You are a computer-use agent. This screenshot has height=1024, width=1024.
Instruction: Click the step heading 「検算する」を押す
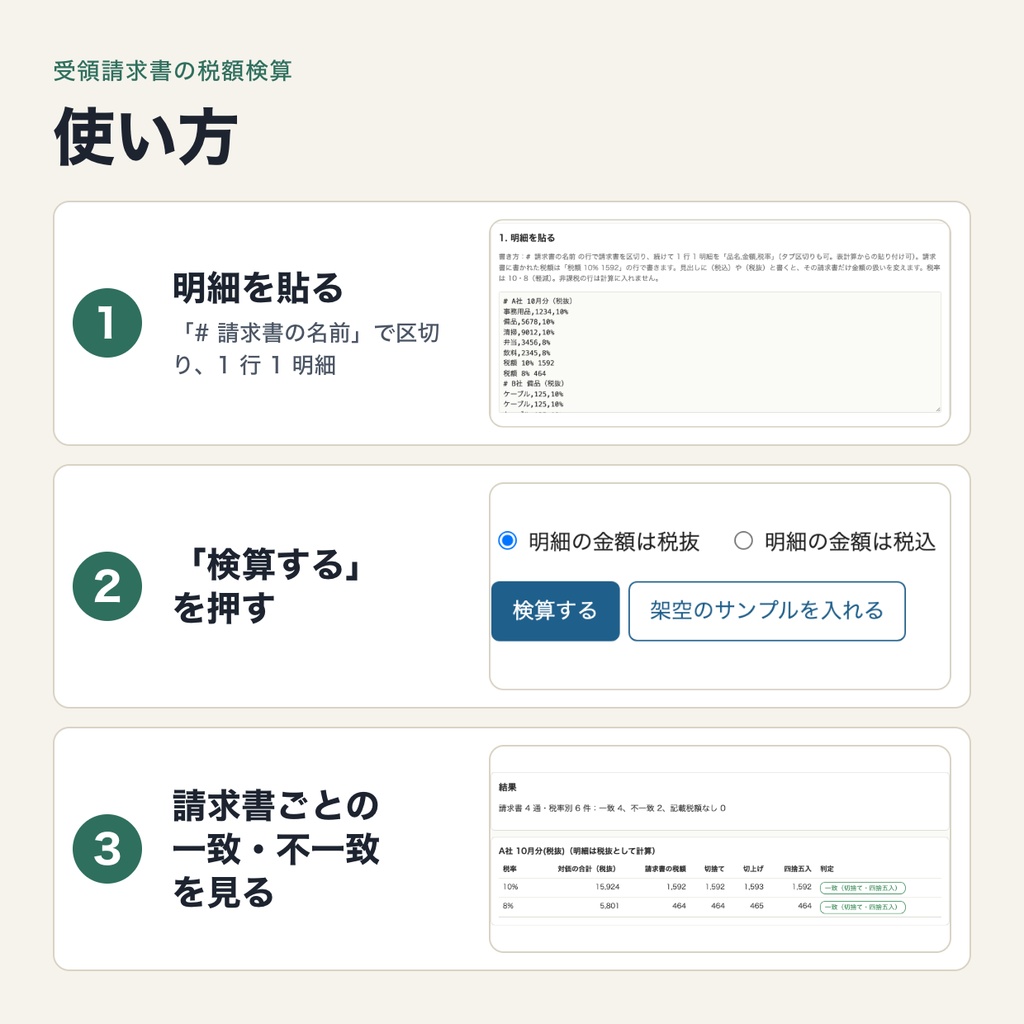click(267, 586)
